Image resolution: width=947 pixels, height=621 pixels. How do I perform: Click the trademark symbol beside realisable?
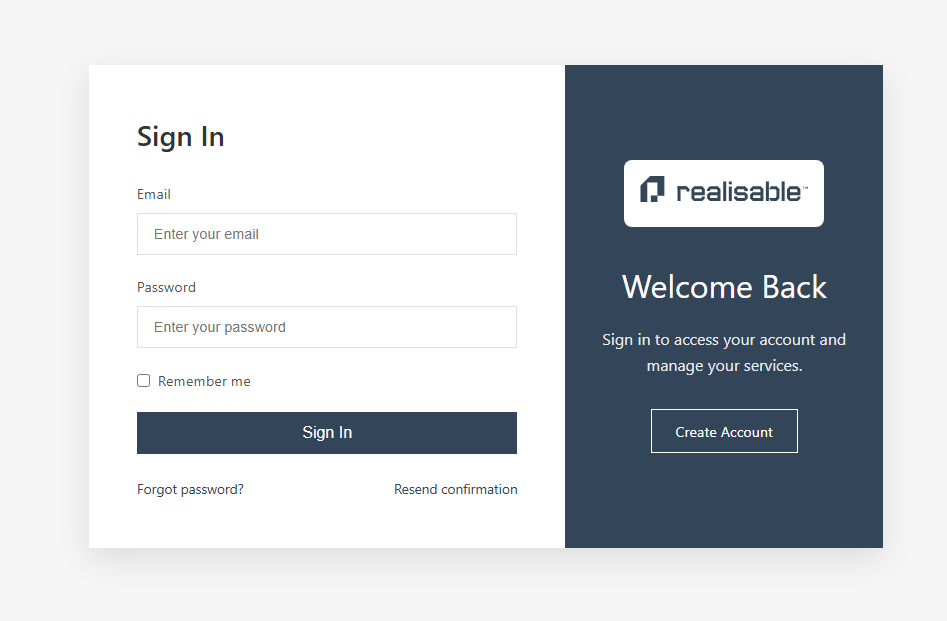(x=805, y=185)
